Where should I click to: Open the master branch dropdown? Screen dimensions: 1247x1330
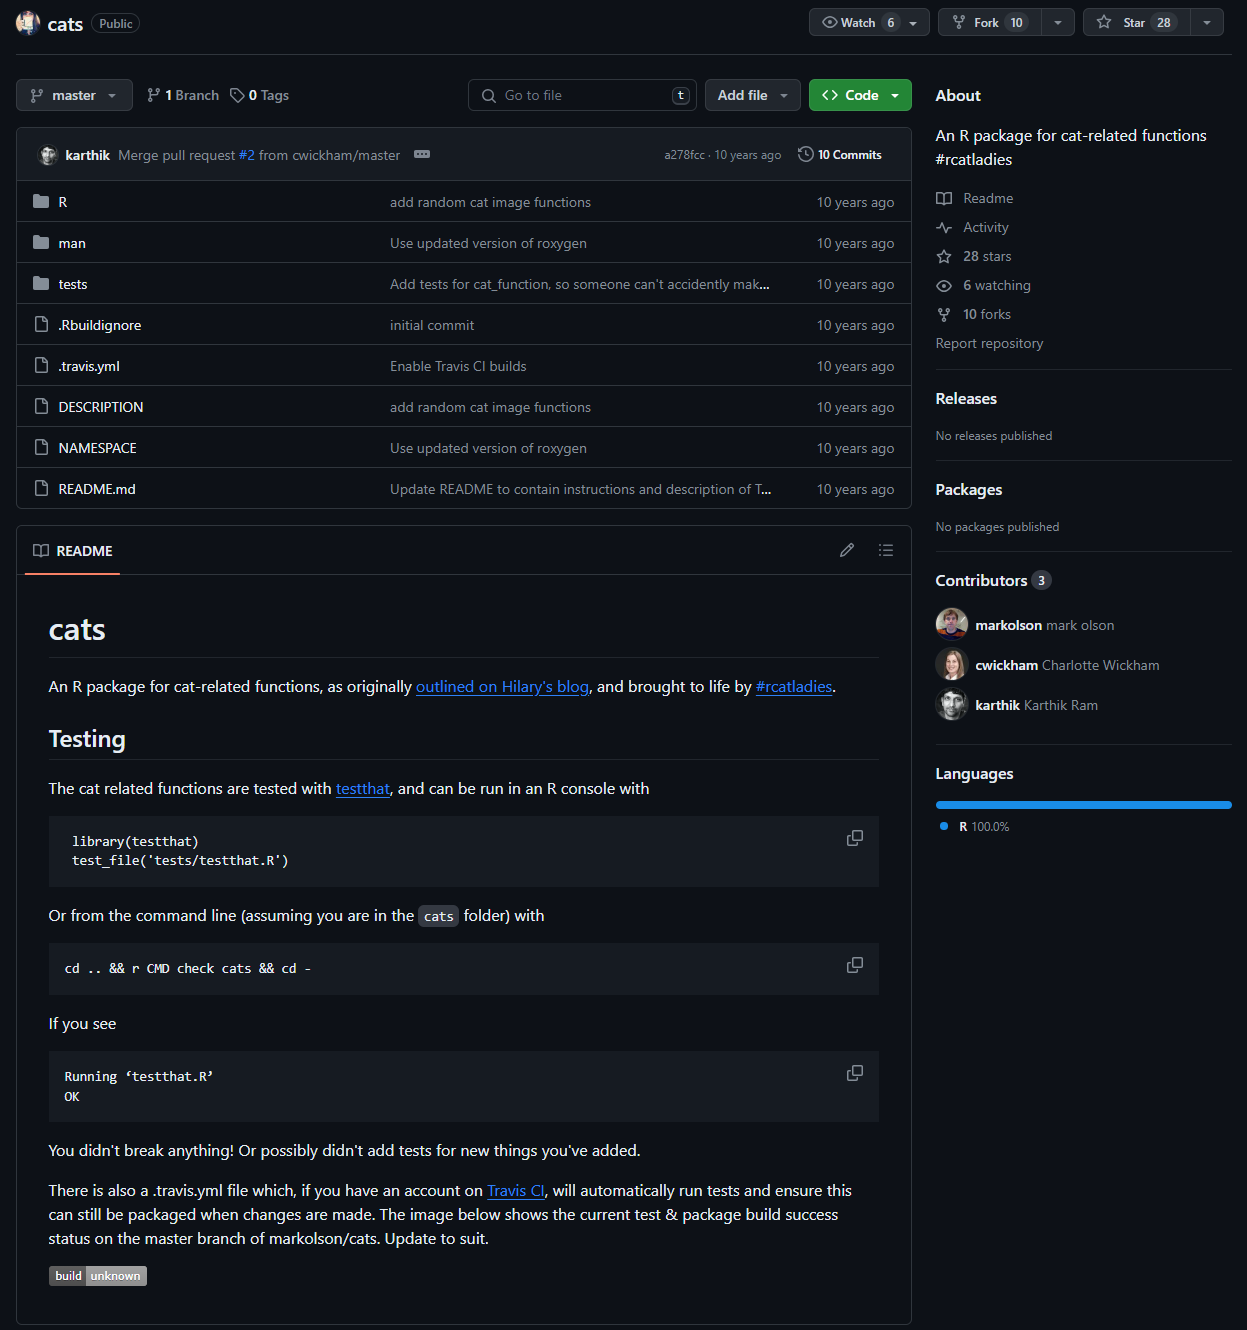coord(74,95)
